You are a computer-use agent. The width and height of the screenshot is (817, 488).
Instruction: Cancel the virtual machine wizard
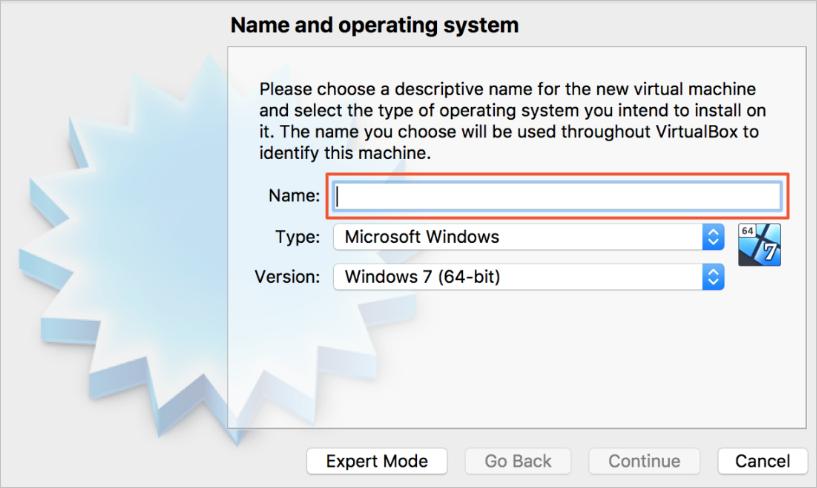[x=762, y=461]
